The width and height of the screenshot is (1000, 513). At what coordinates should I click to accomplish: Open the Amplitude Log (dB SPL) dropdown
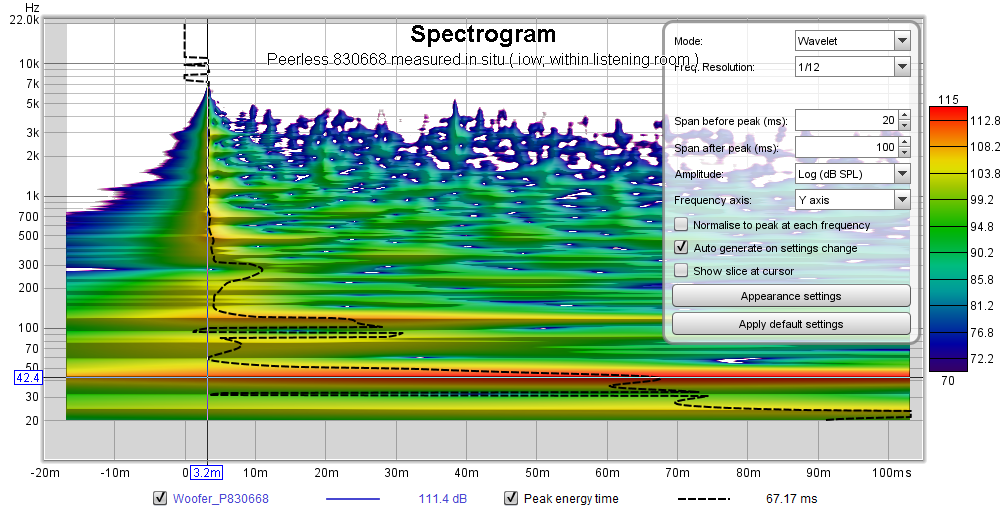click(x=852, y=174)
